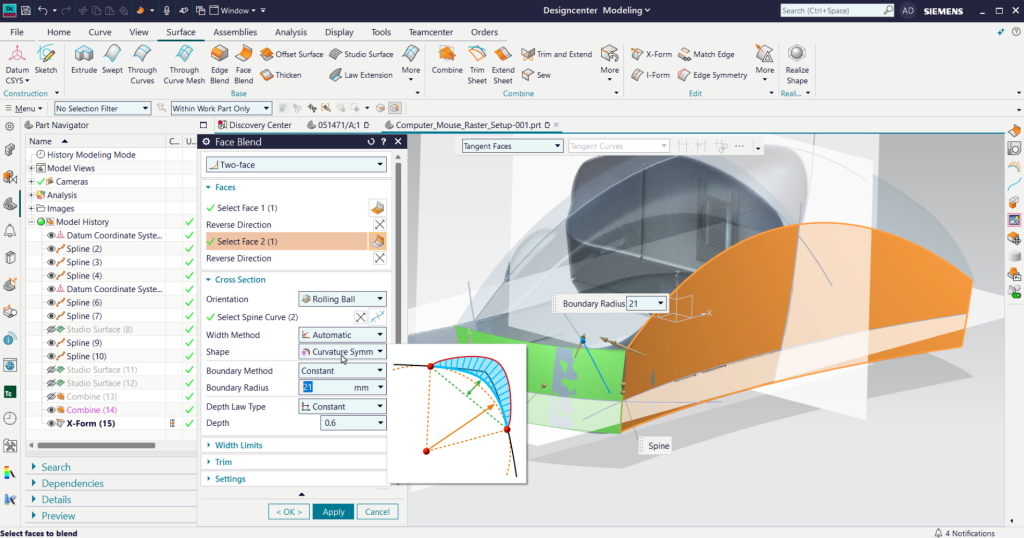Toggle visibility of Combine (14)
This screenshot has height=538, width=1024.
point(51,410)
